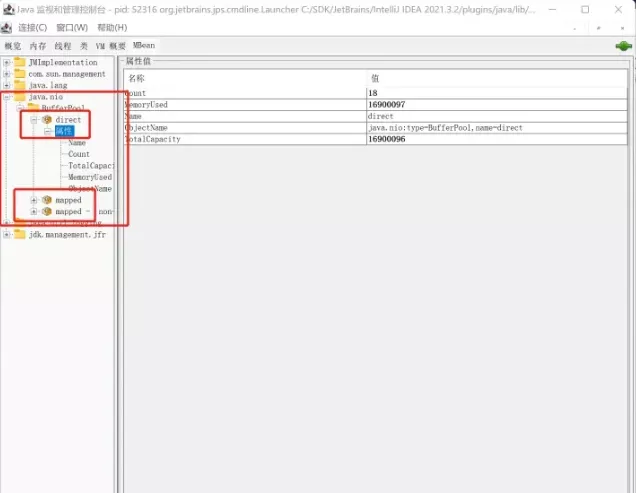This screenshot has width=636, height=493.
Task: Switch to the VM 概要 tab
Action: (110, 46)
